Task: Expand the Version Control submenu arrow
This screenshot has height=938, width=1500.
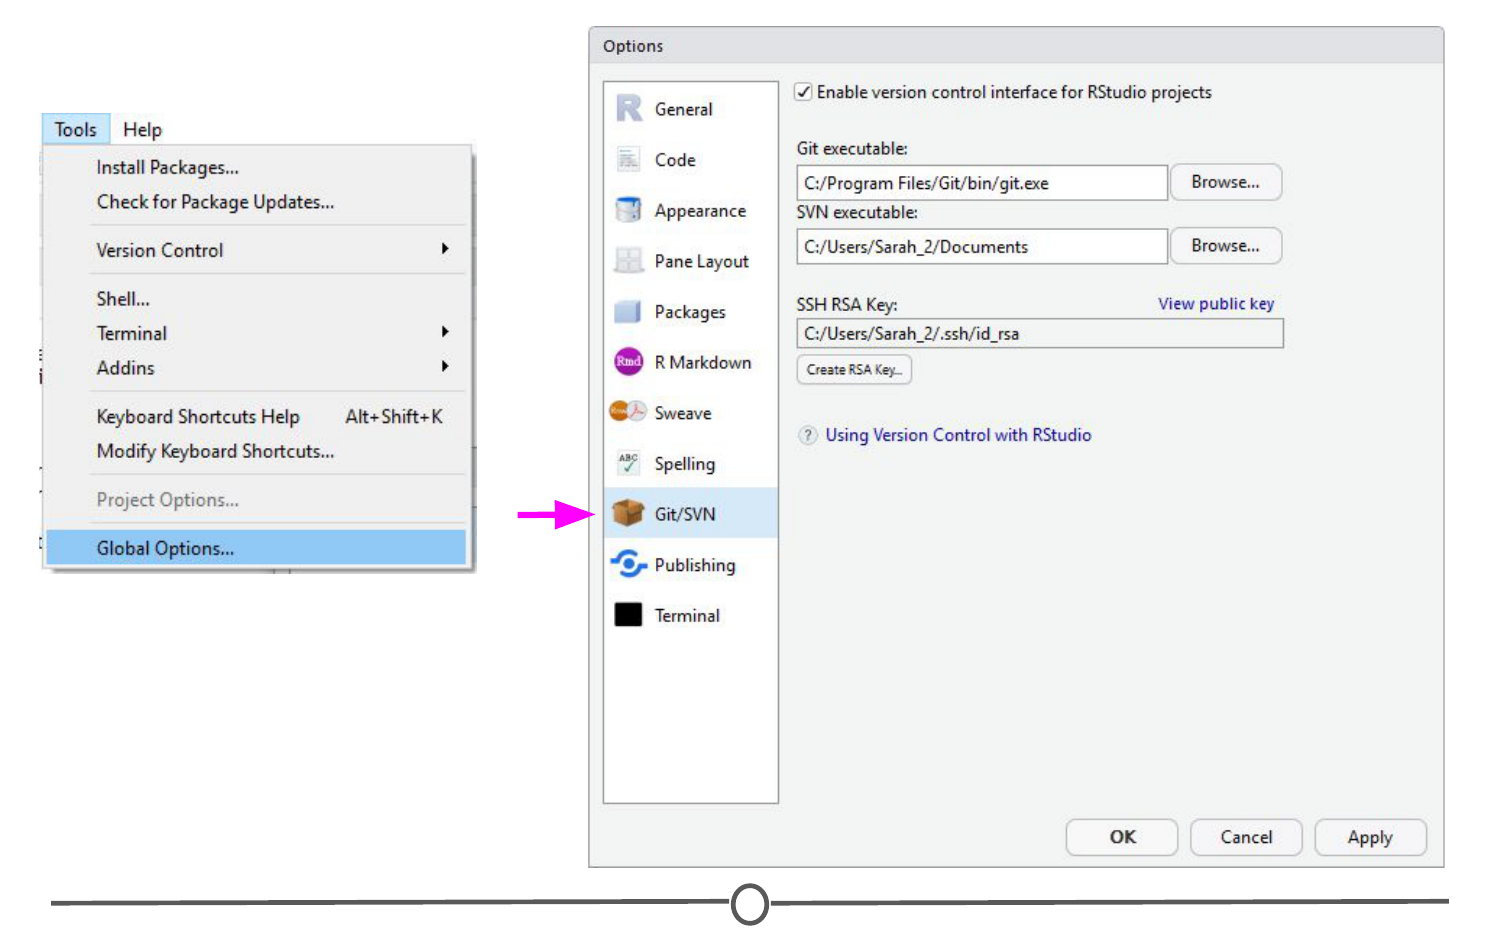Action: 445,249
